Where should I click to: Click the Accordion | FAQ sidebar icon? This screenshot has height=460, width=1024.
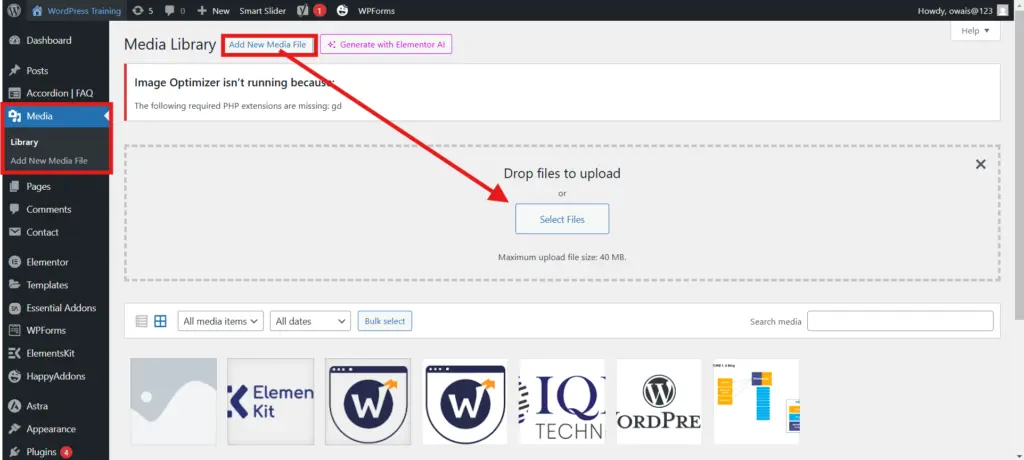click(x=14, y=93)
